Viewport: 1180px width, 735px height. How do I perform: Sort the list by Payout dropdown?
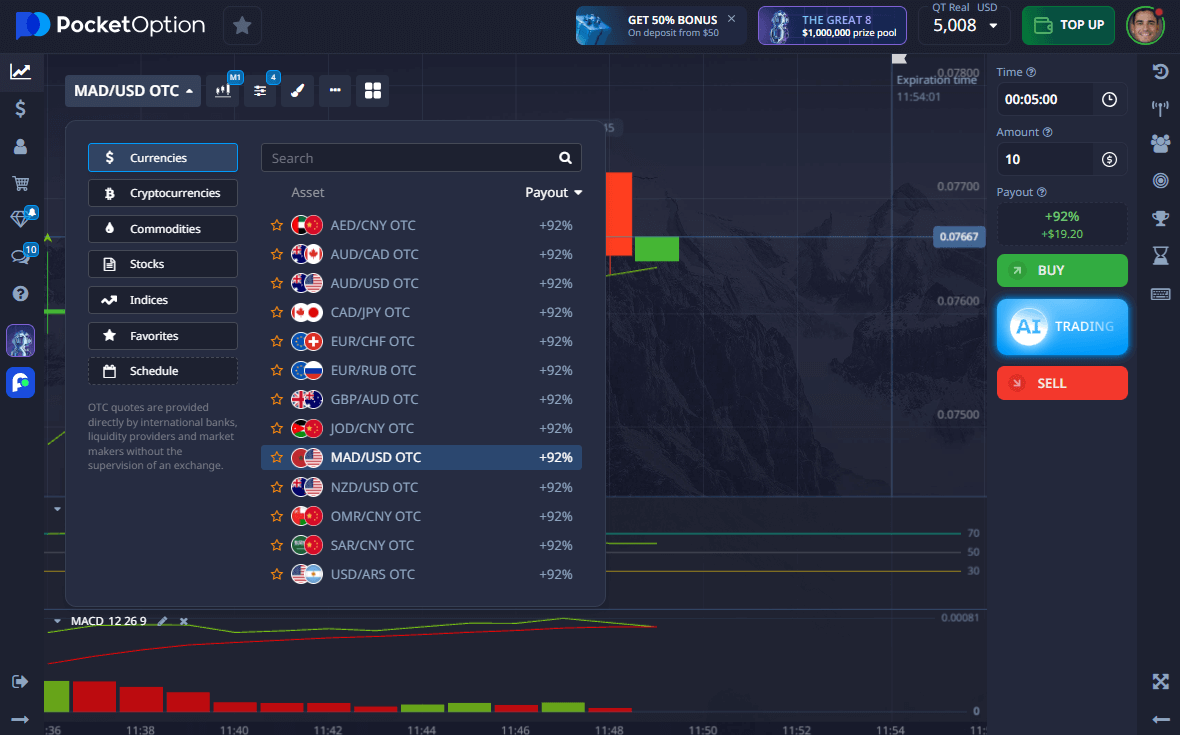click(x=553, y=193)
